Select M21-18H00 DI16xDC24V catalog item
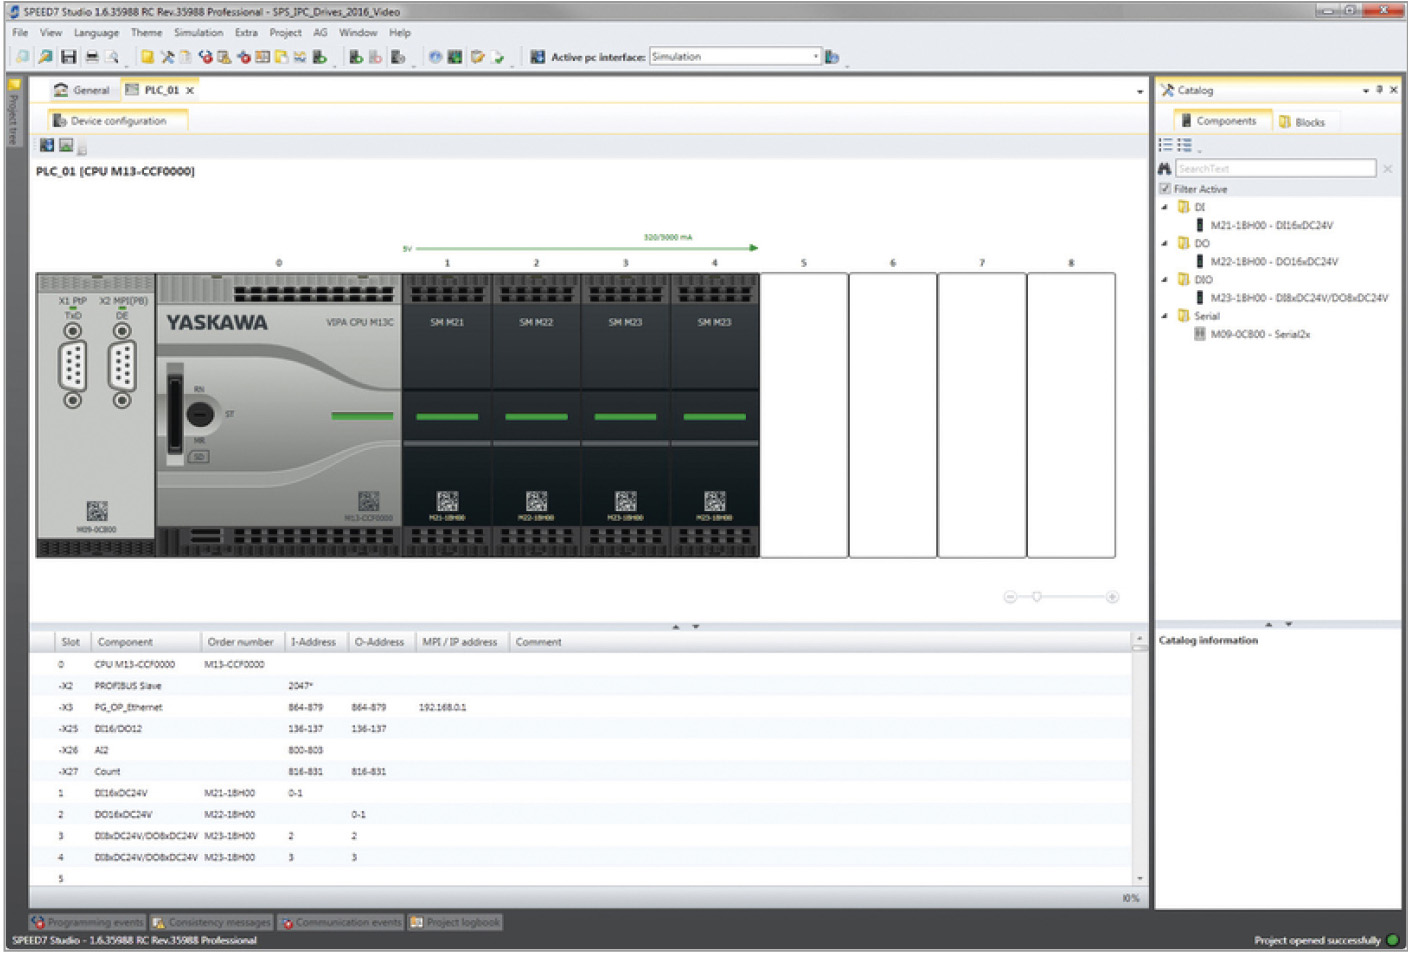 [1264, 225]
